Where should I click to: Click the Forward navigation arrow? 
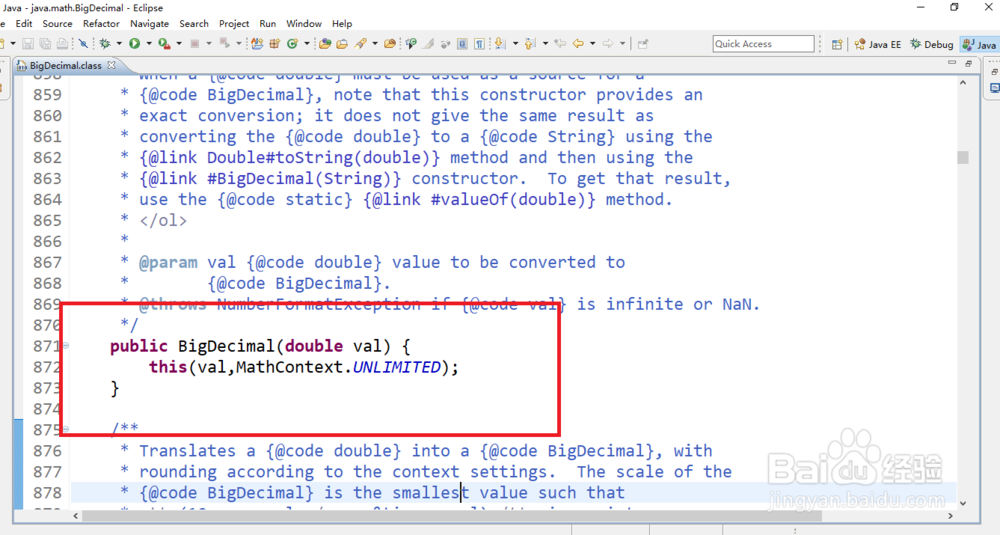tap(608, 43)
